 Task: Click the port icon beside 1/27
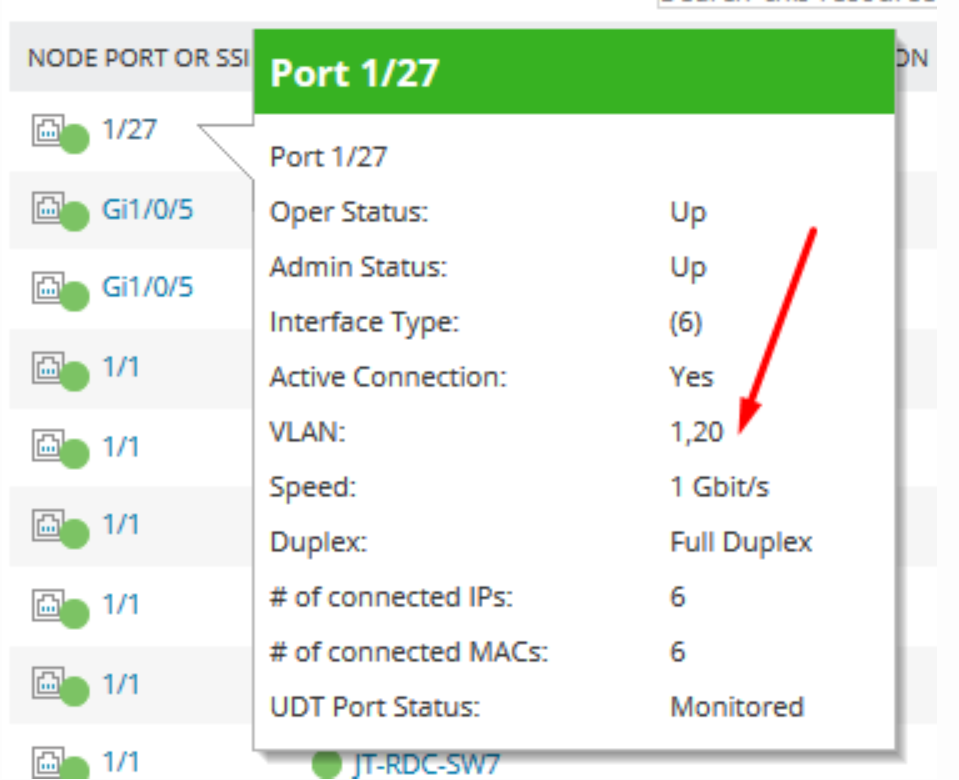point(50,130)
